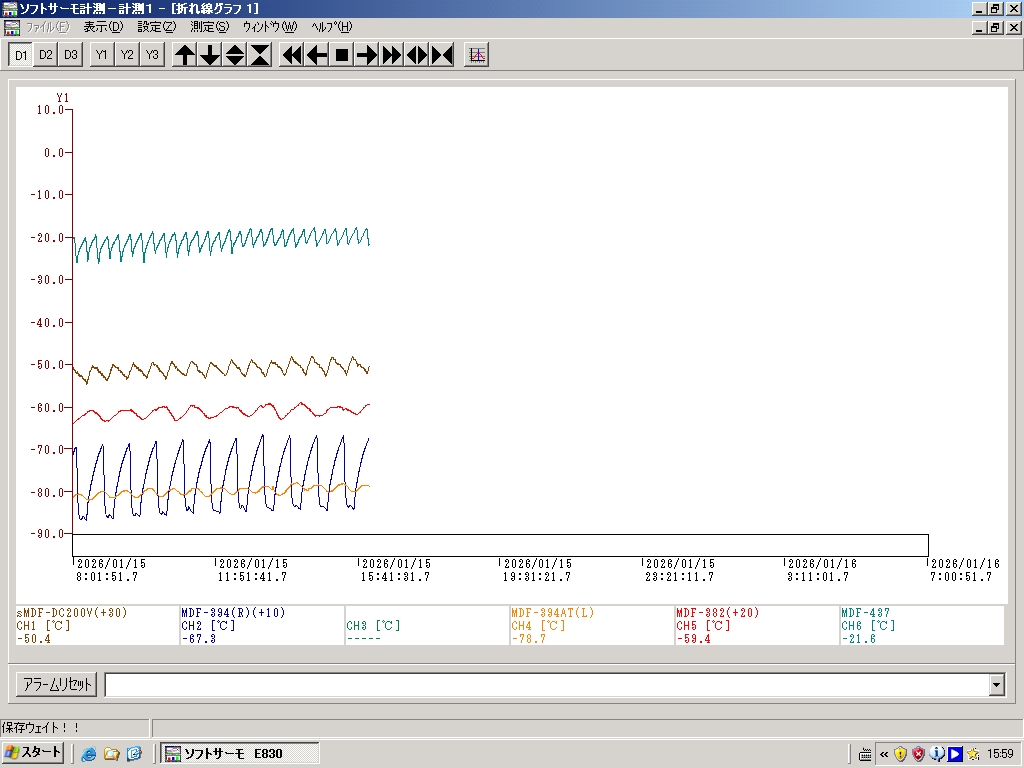Click the vertical compress arrows icon
This screenshot has height=768, width=1024.
(x=260, y=55)
